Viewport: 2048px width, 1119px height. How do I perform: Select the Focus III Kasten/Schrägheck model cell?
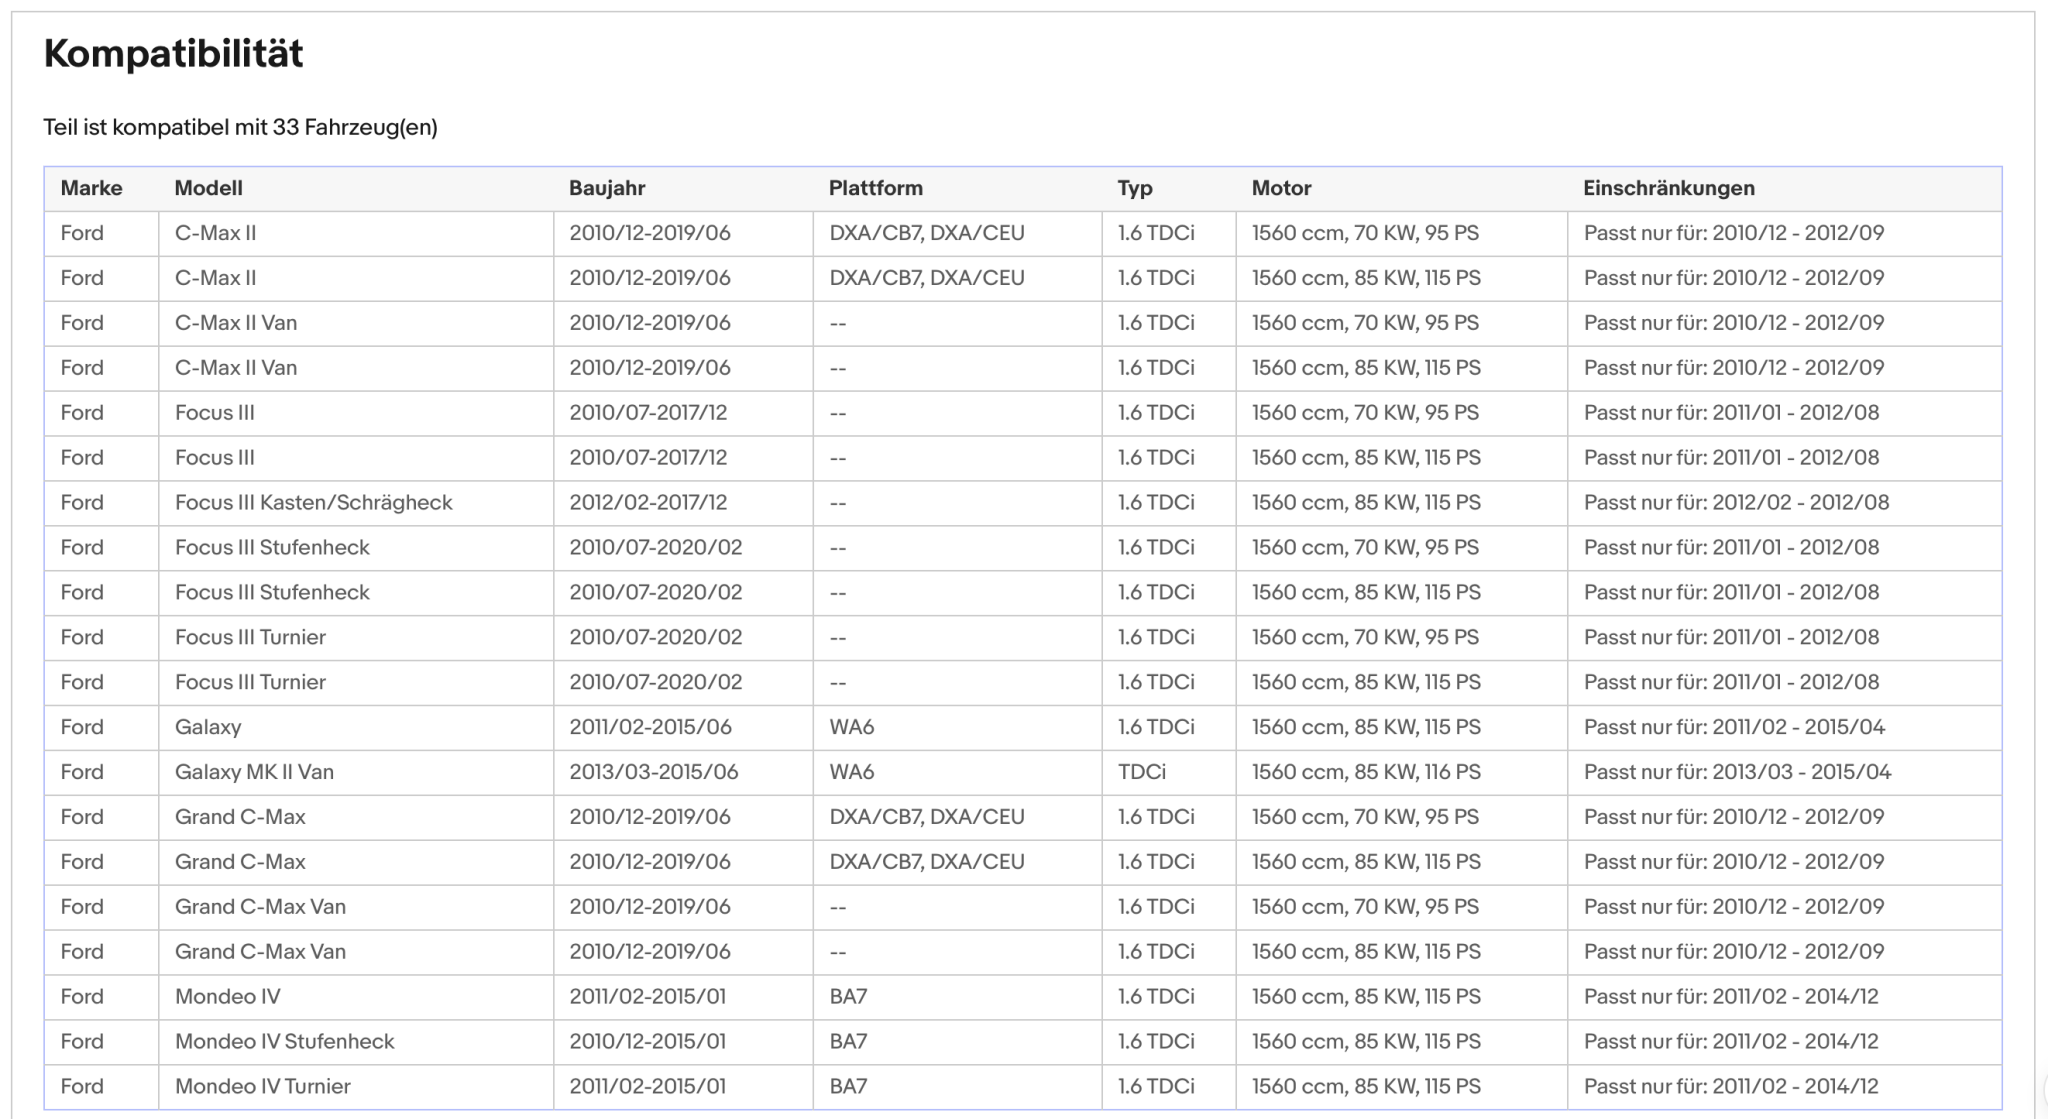pos(355,503)
